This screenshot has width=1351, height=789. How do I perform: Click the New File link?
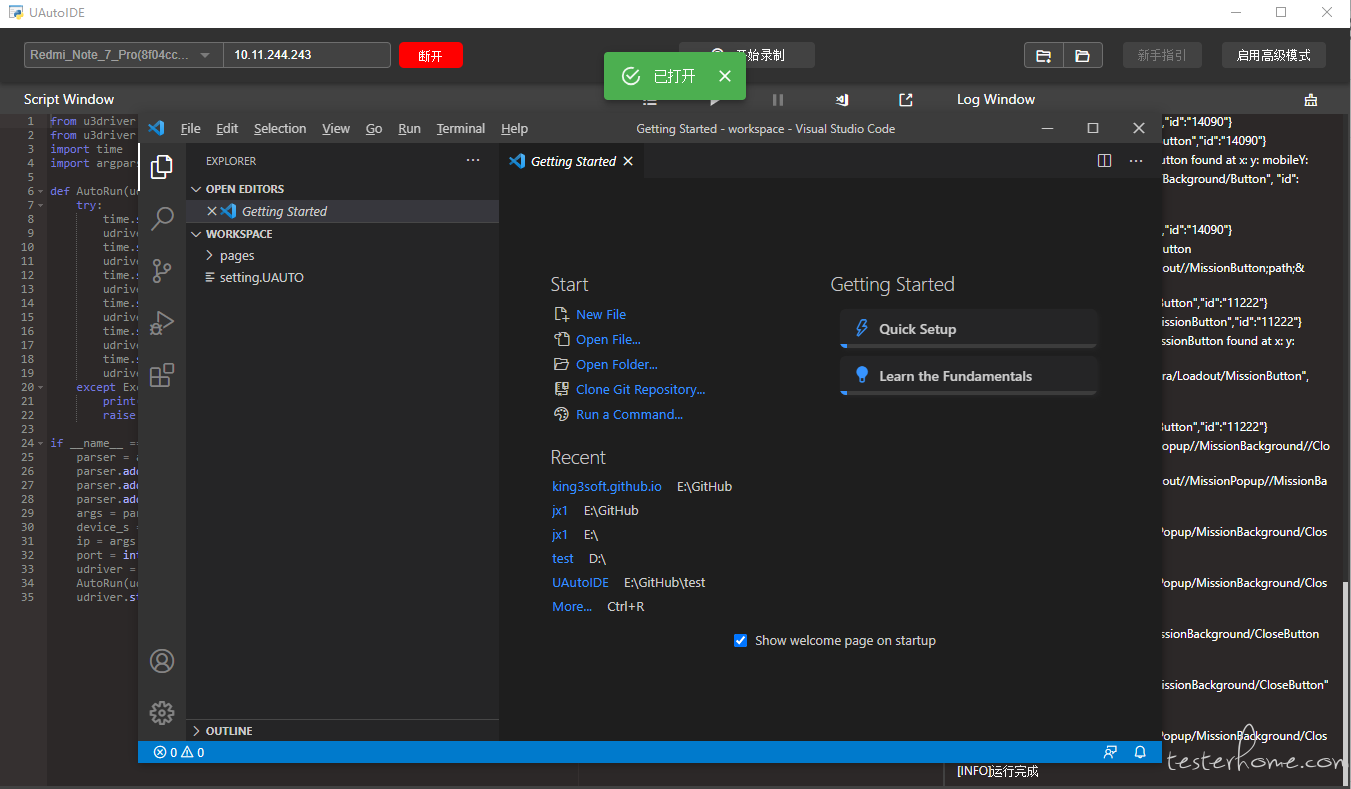point(601,314)
